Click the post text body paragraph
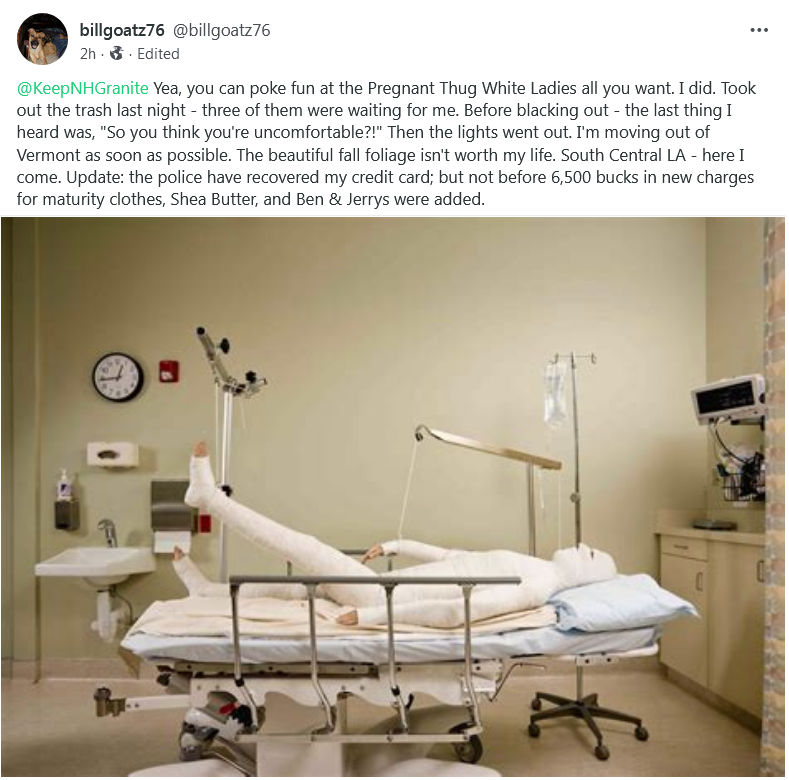The height and width of the screenshot is (780, 789). (x=386, y=143)
